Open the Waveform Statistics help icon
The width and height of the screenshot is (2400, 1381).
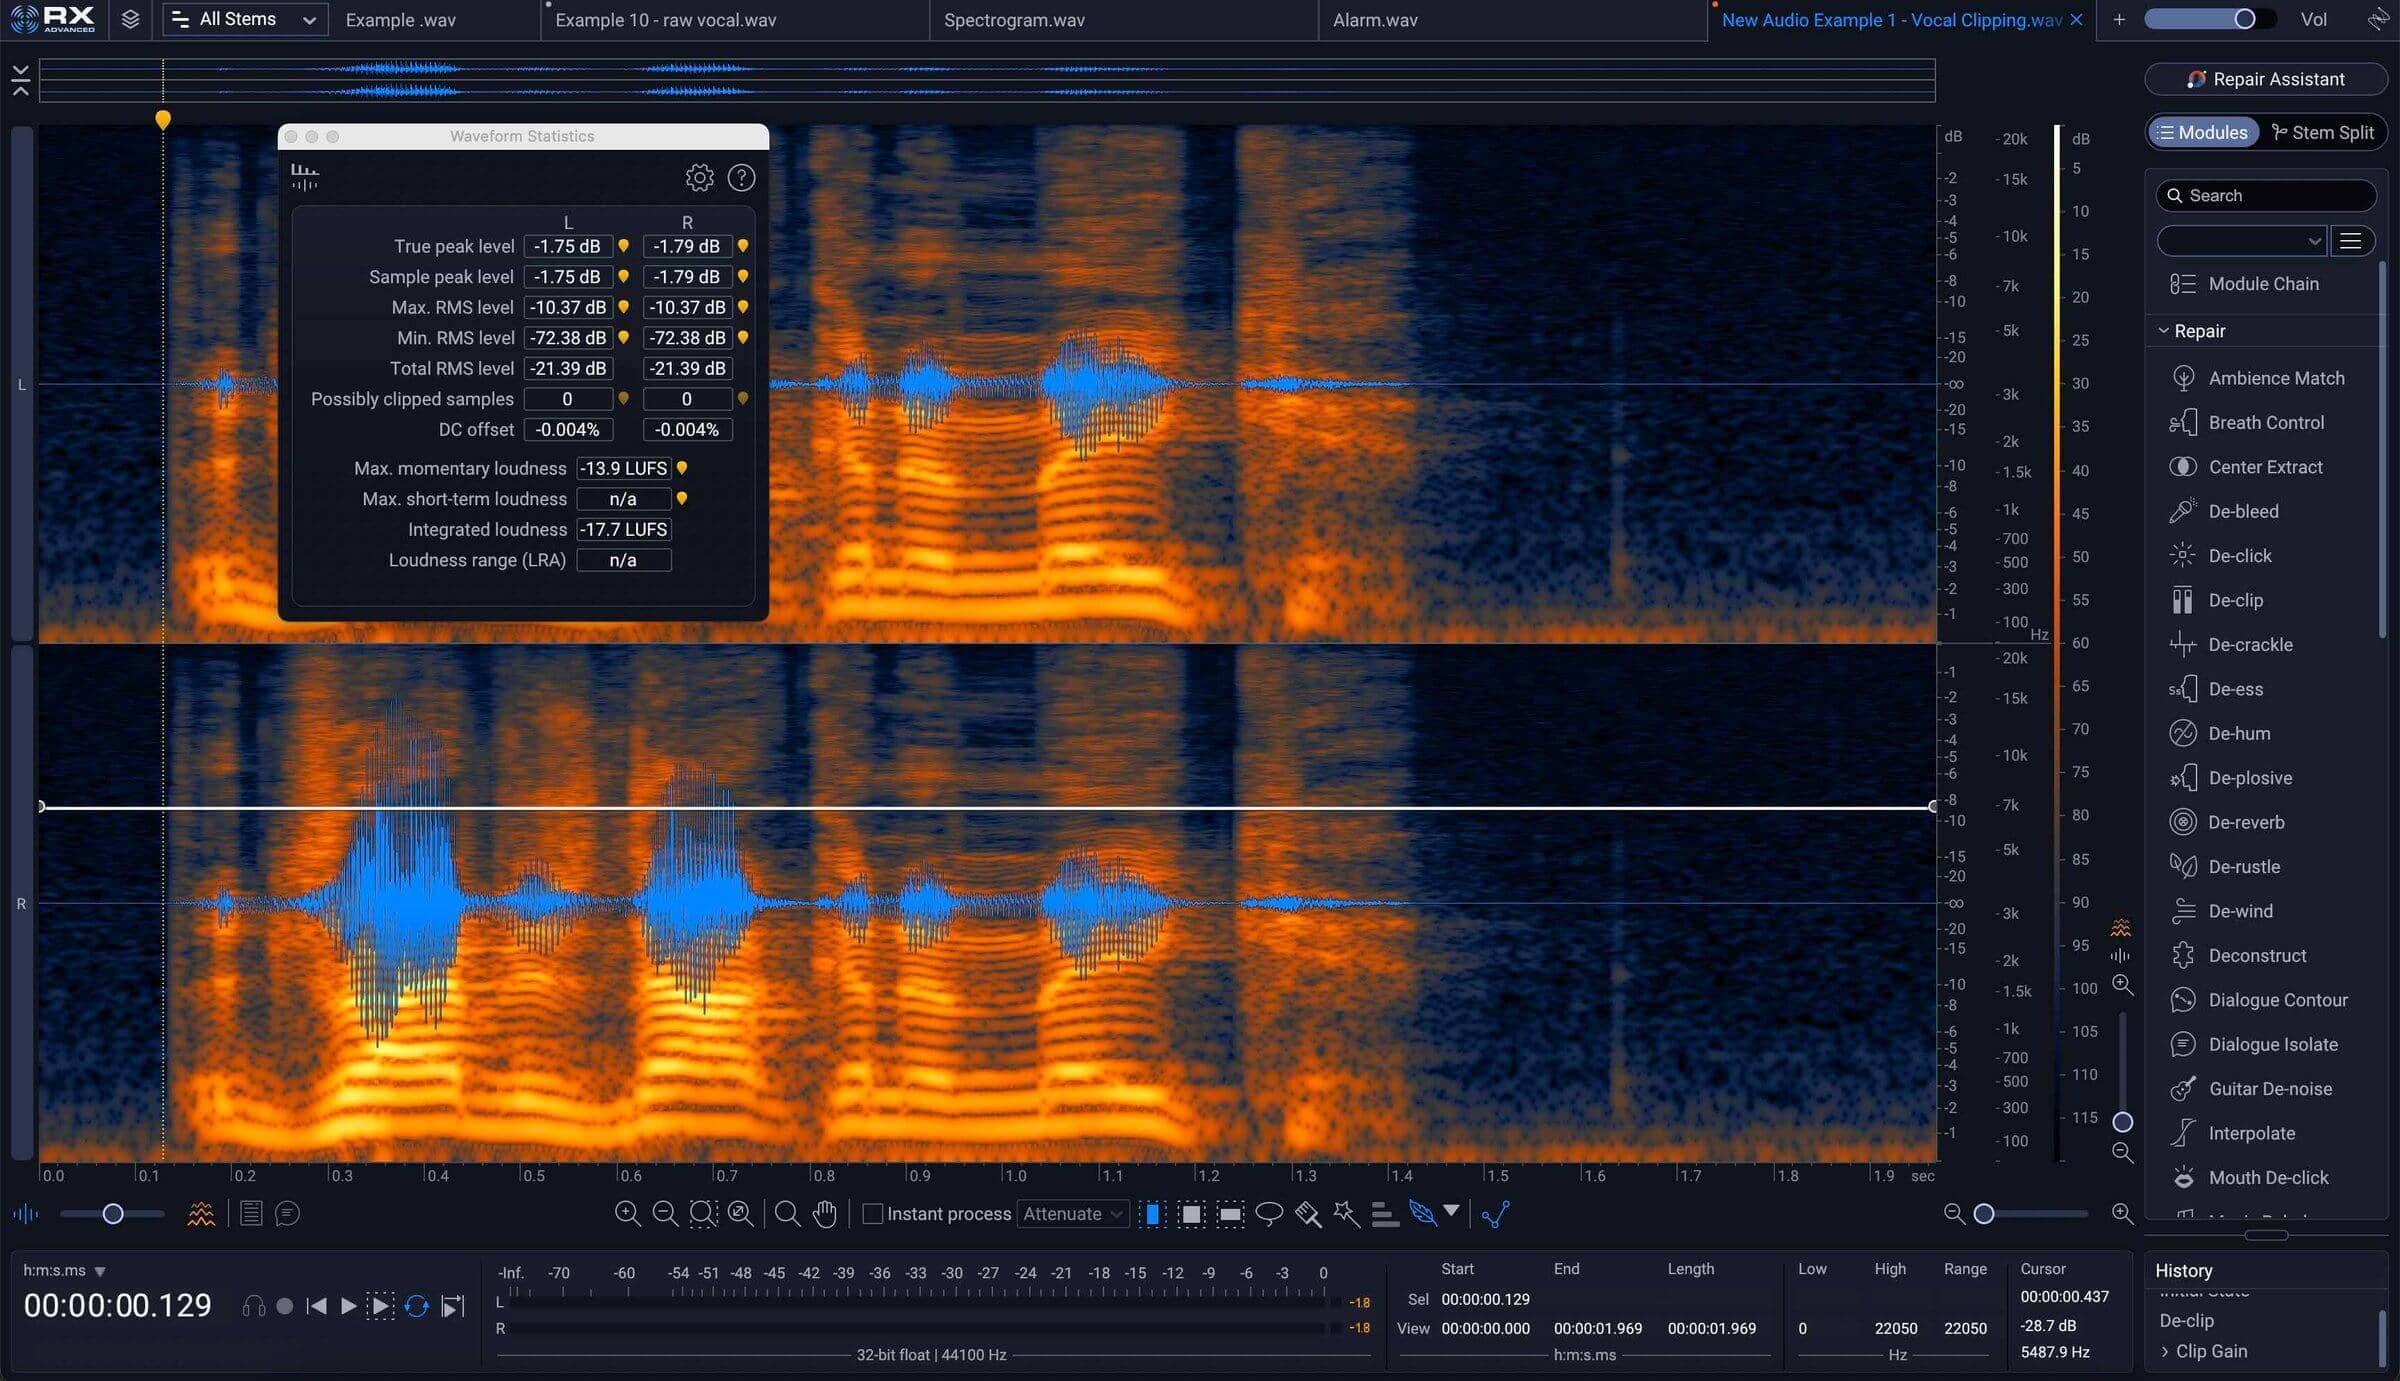[741, 178]
